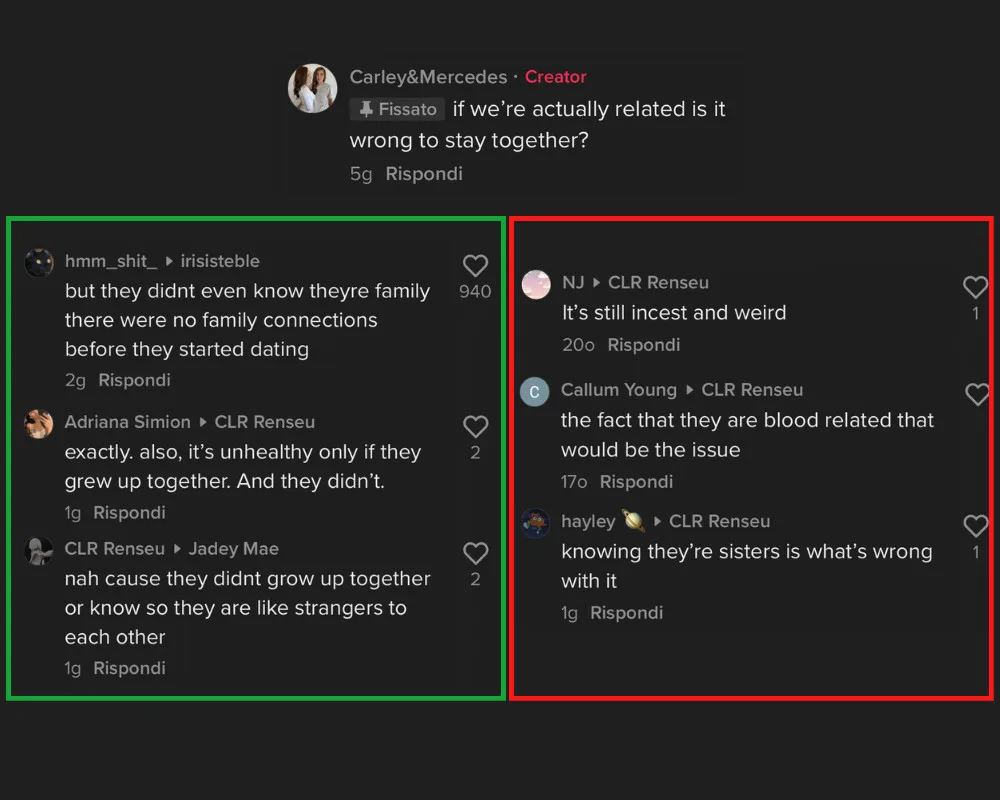Click Rispondi under Callum Young's comment
The width and height of the screenshot is (1000, 800).
[636, 482]
